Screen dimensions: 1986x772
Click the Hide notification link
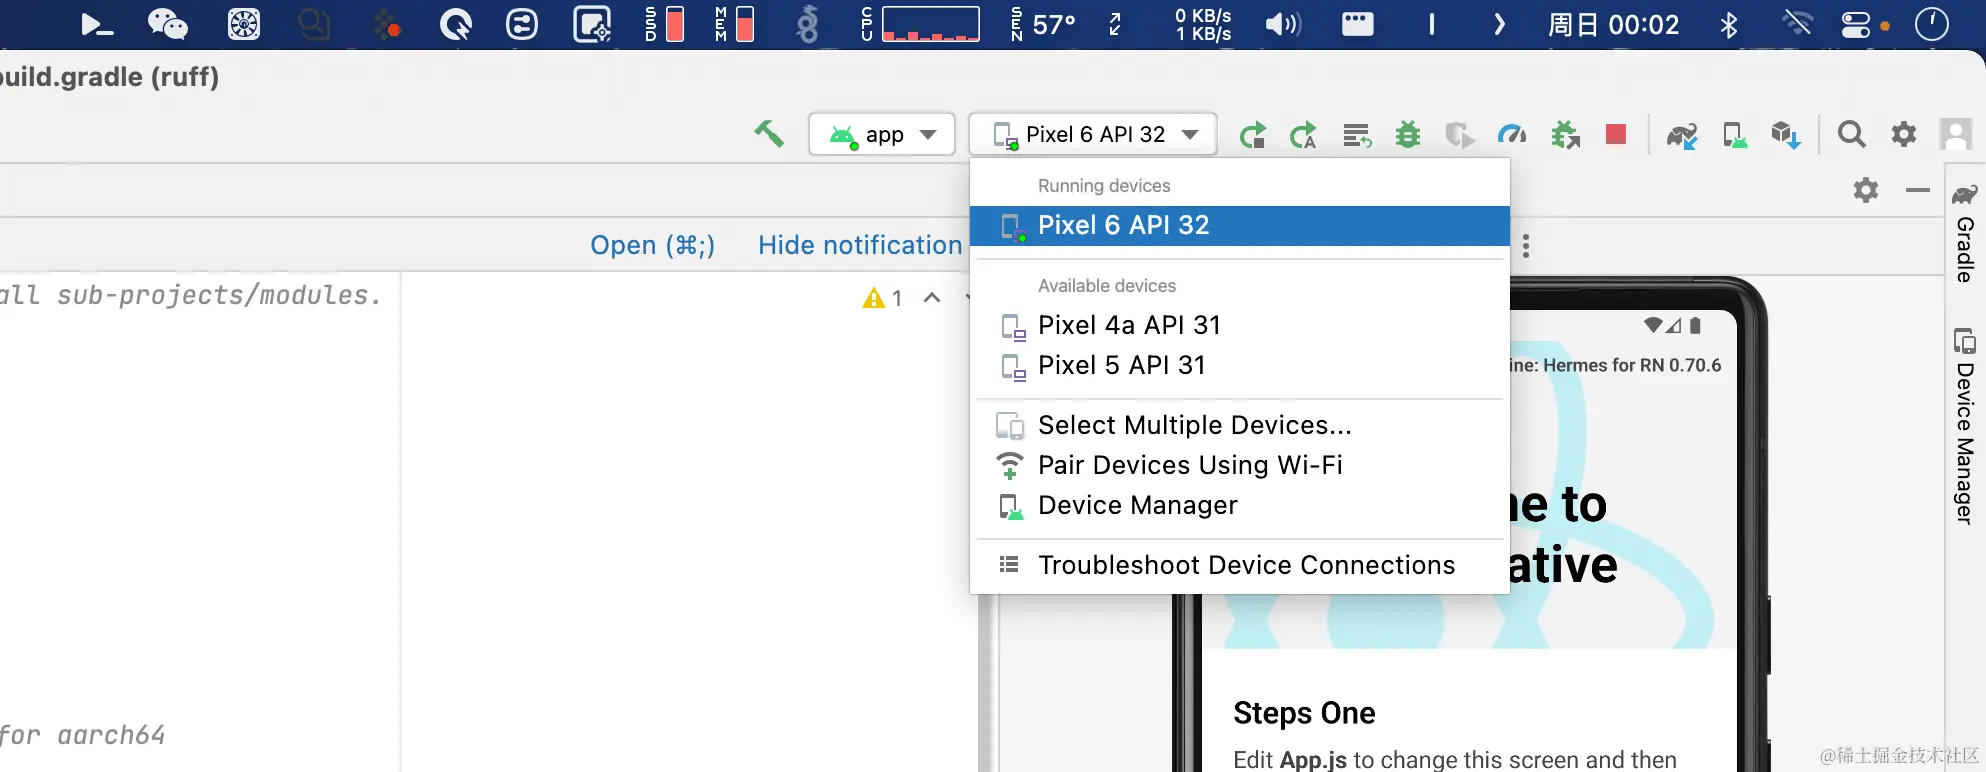tap(860, 245)
